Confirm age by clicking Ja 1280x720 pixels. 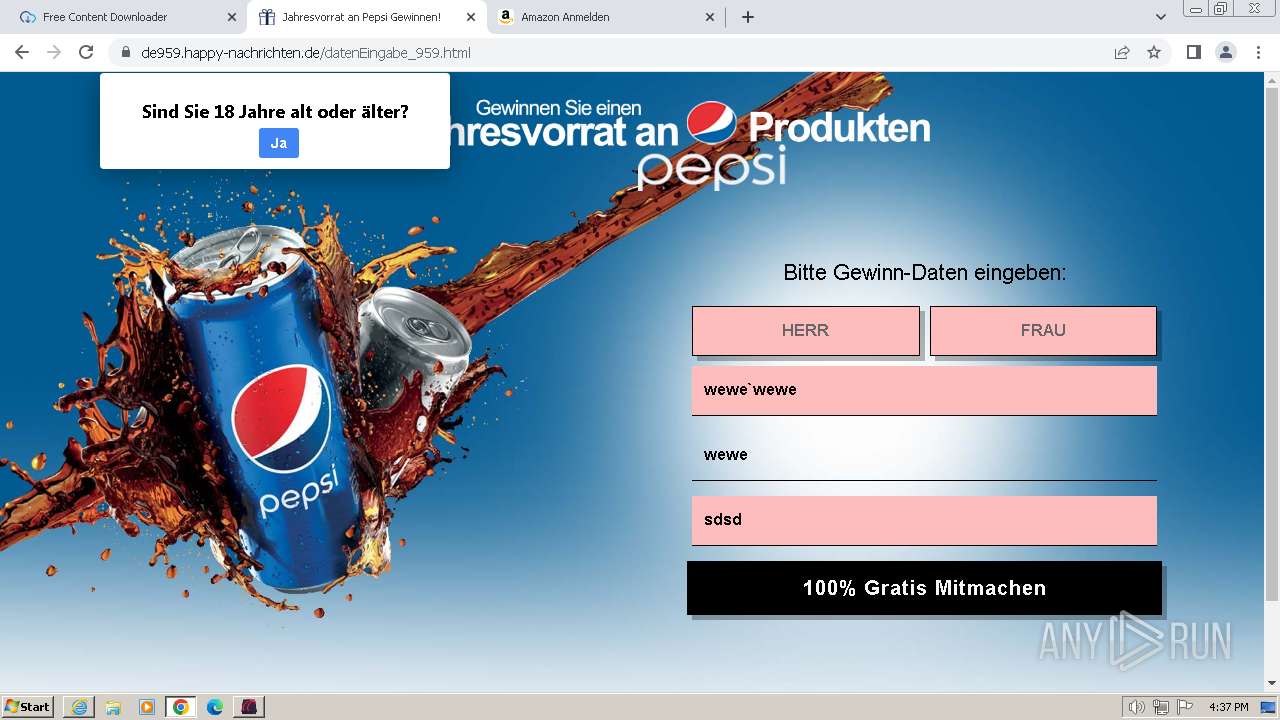click(x=279, y=143)
